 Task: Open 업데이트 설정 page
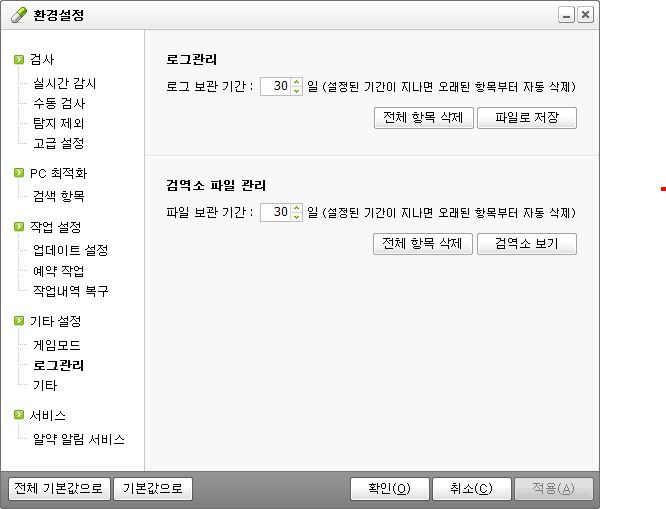[x=71, y=250]
